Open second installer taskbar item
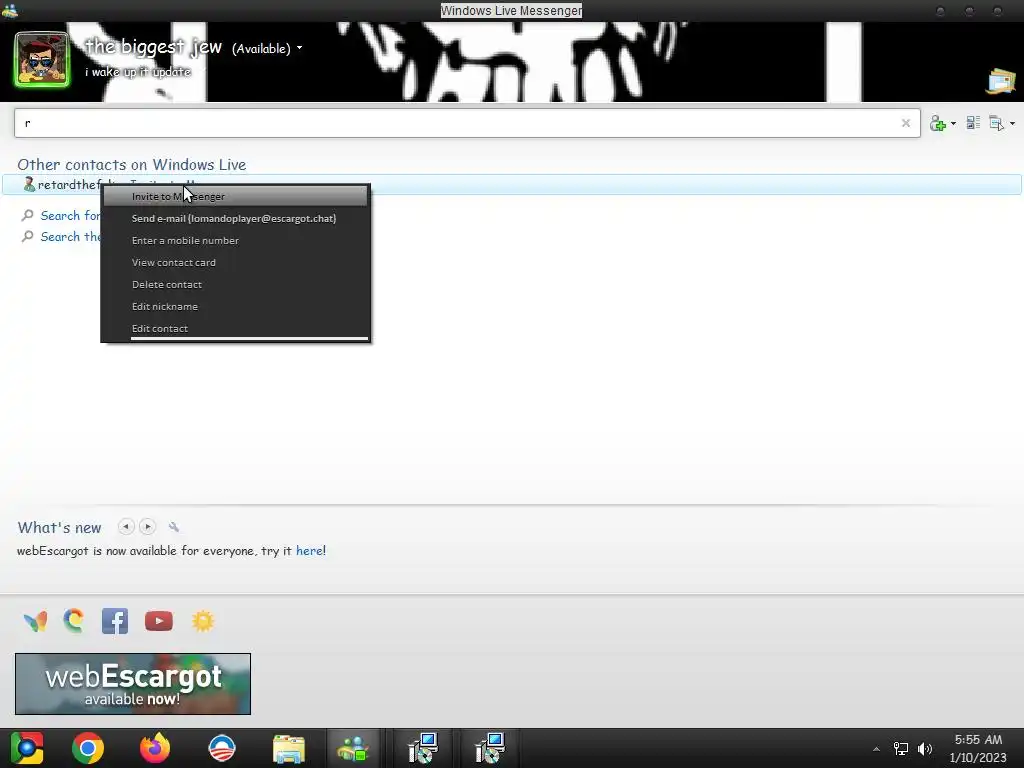1024x768 pixels. tap(489, 748)
